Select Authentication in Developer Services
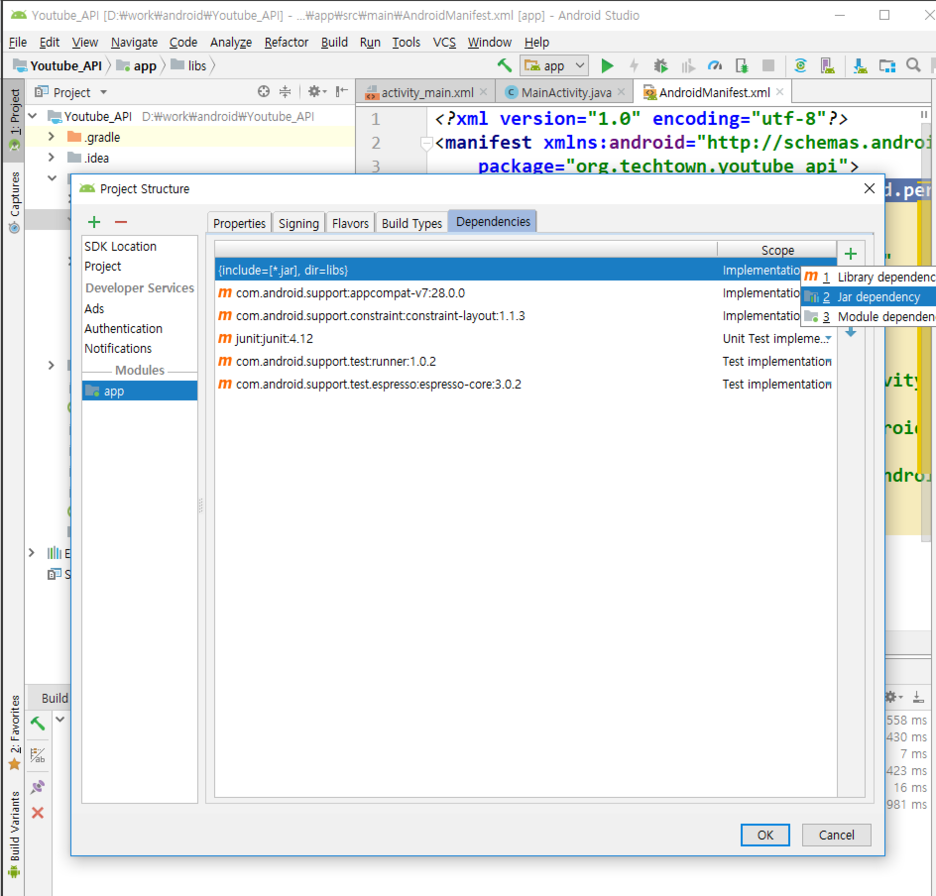The height and width of the screenshot is (896, 936). click(x=124, y=328)
